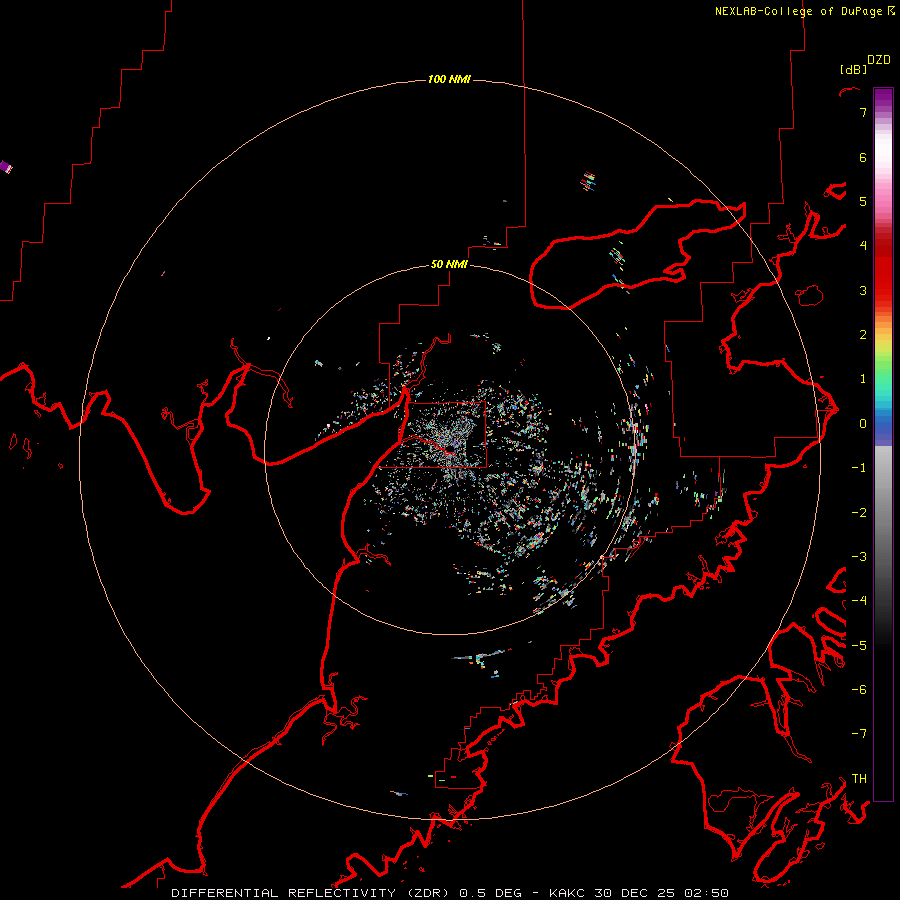Click the 7 value on the color scale
The height and width of the screenshot is (900, 900).
[863, 112]
